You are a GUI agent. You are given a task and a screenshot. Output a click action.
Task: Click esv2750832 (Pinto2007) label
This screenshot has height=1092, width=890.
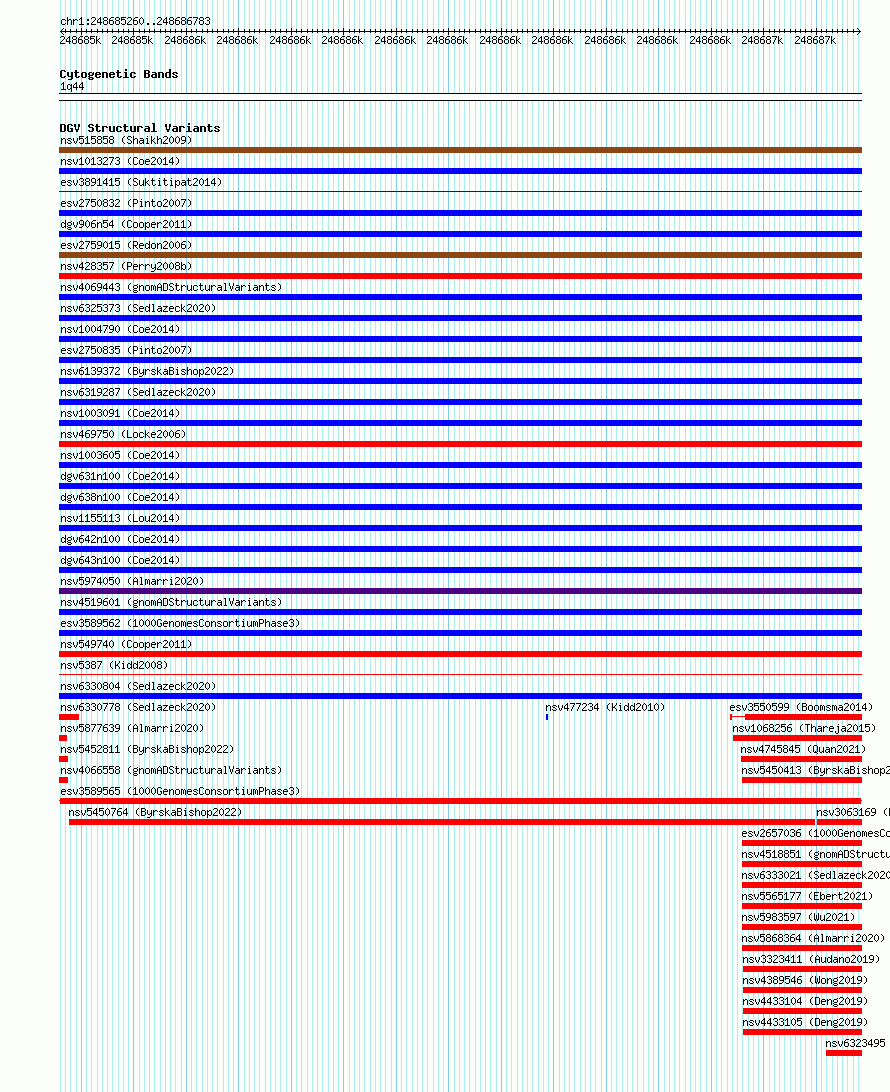[126, 203]
